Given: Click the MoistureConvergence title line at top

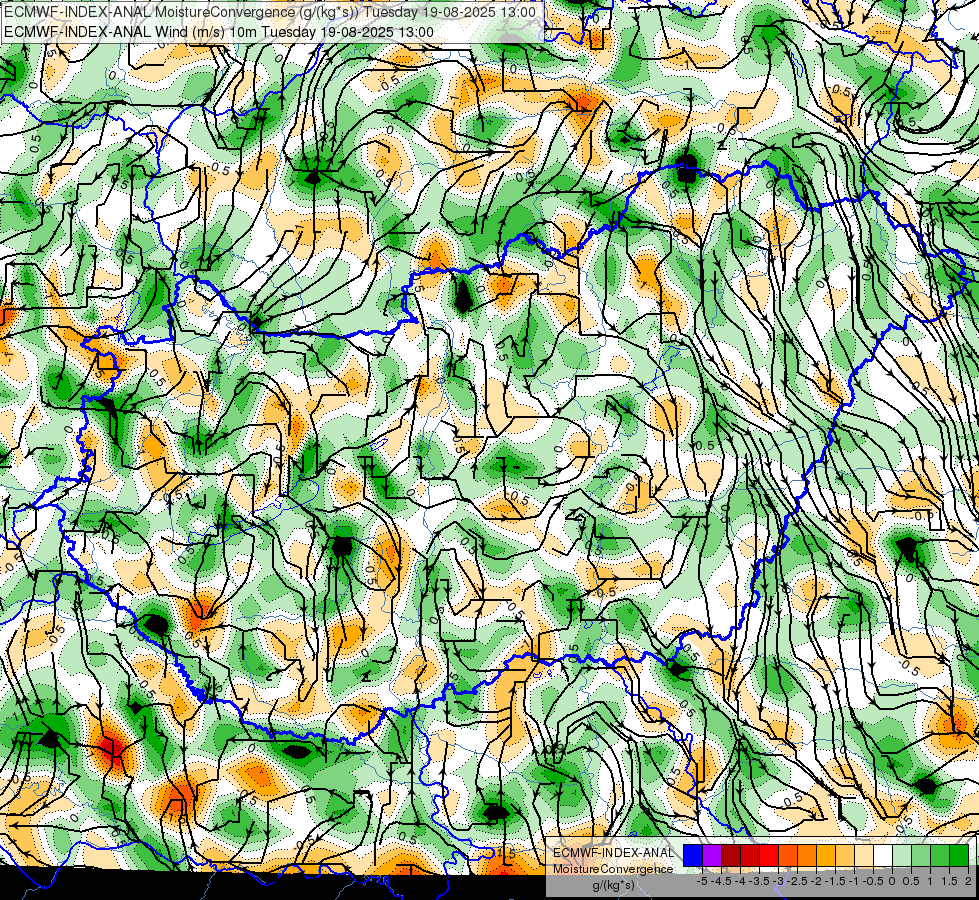Looking at the screenshot, I should coord(270,12).
